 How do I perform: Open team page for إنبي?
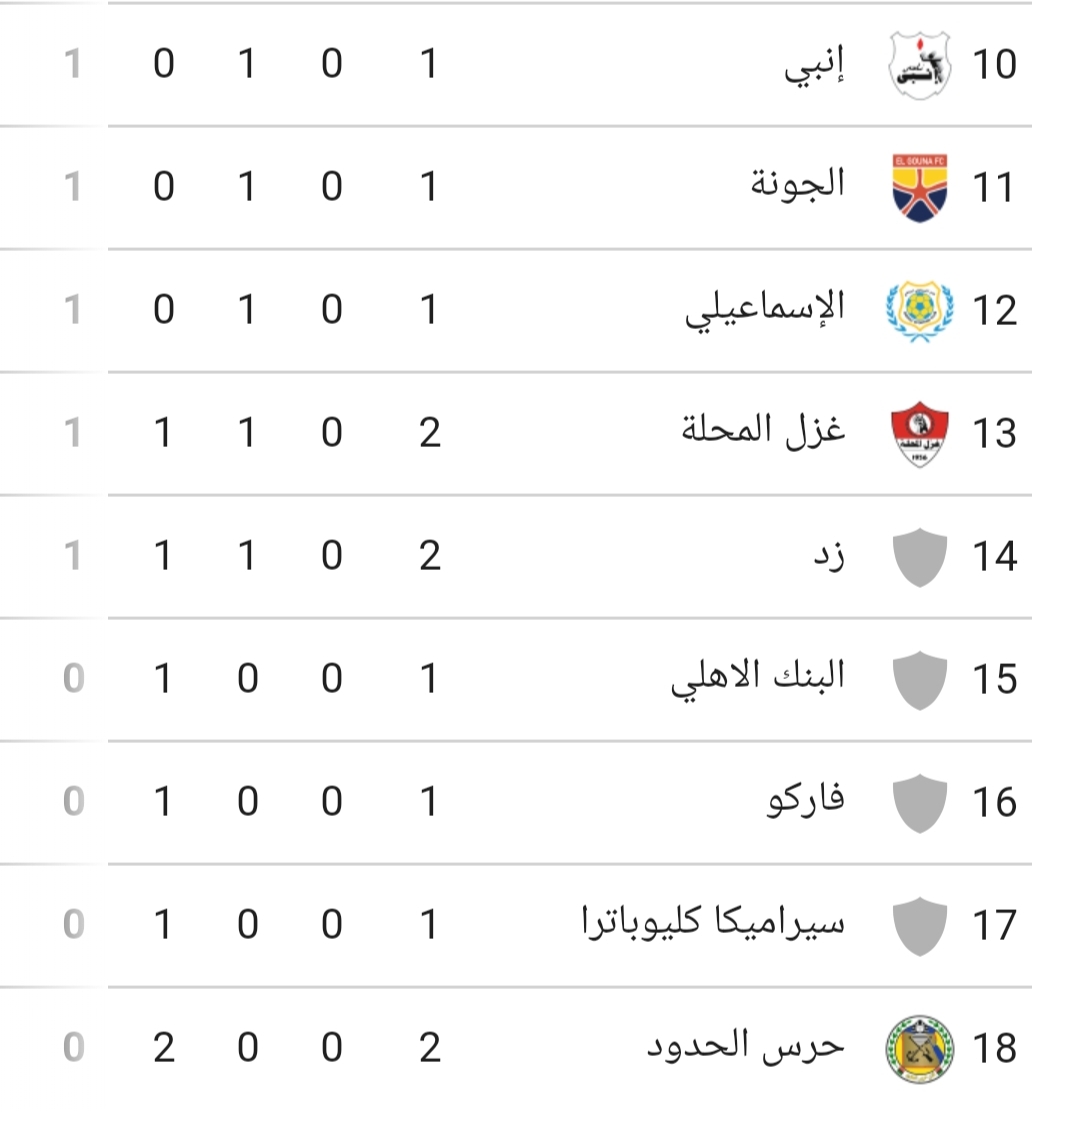click(x=814, y=66)
